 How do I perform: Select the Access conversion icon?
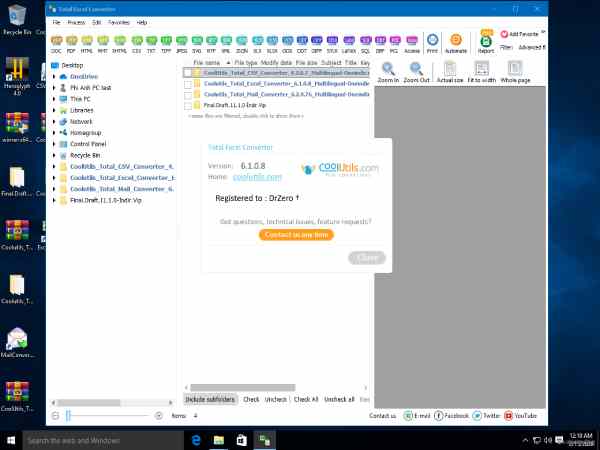click(412, 44)
